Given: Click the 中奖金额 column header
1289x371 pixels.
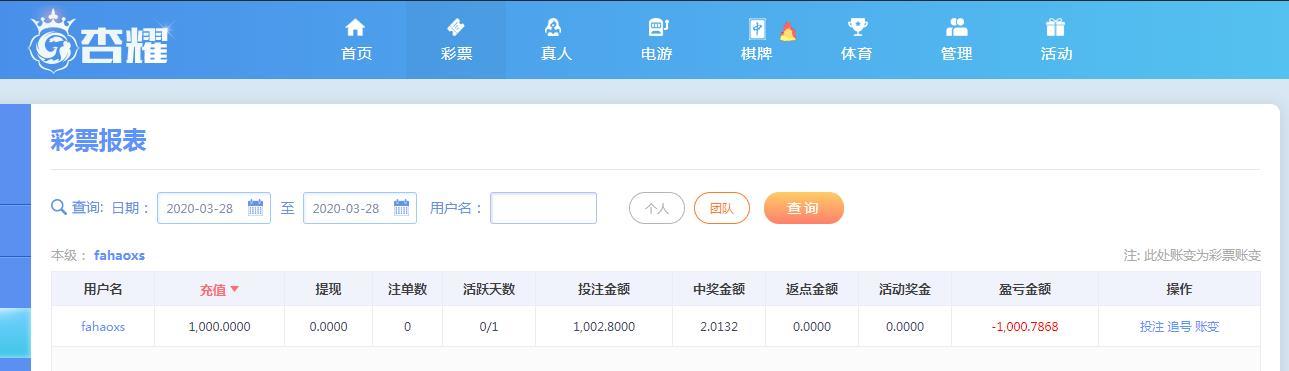Looking at the screenshot, I should tap(719, 289).
